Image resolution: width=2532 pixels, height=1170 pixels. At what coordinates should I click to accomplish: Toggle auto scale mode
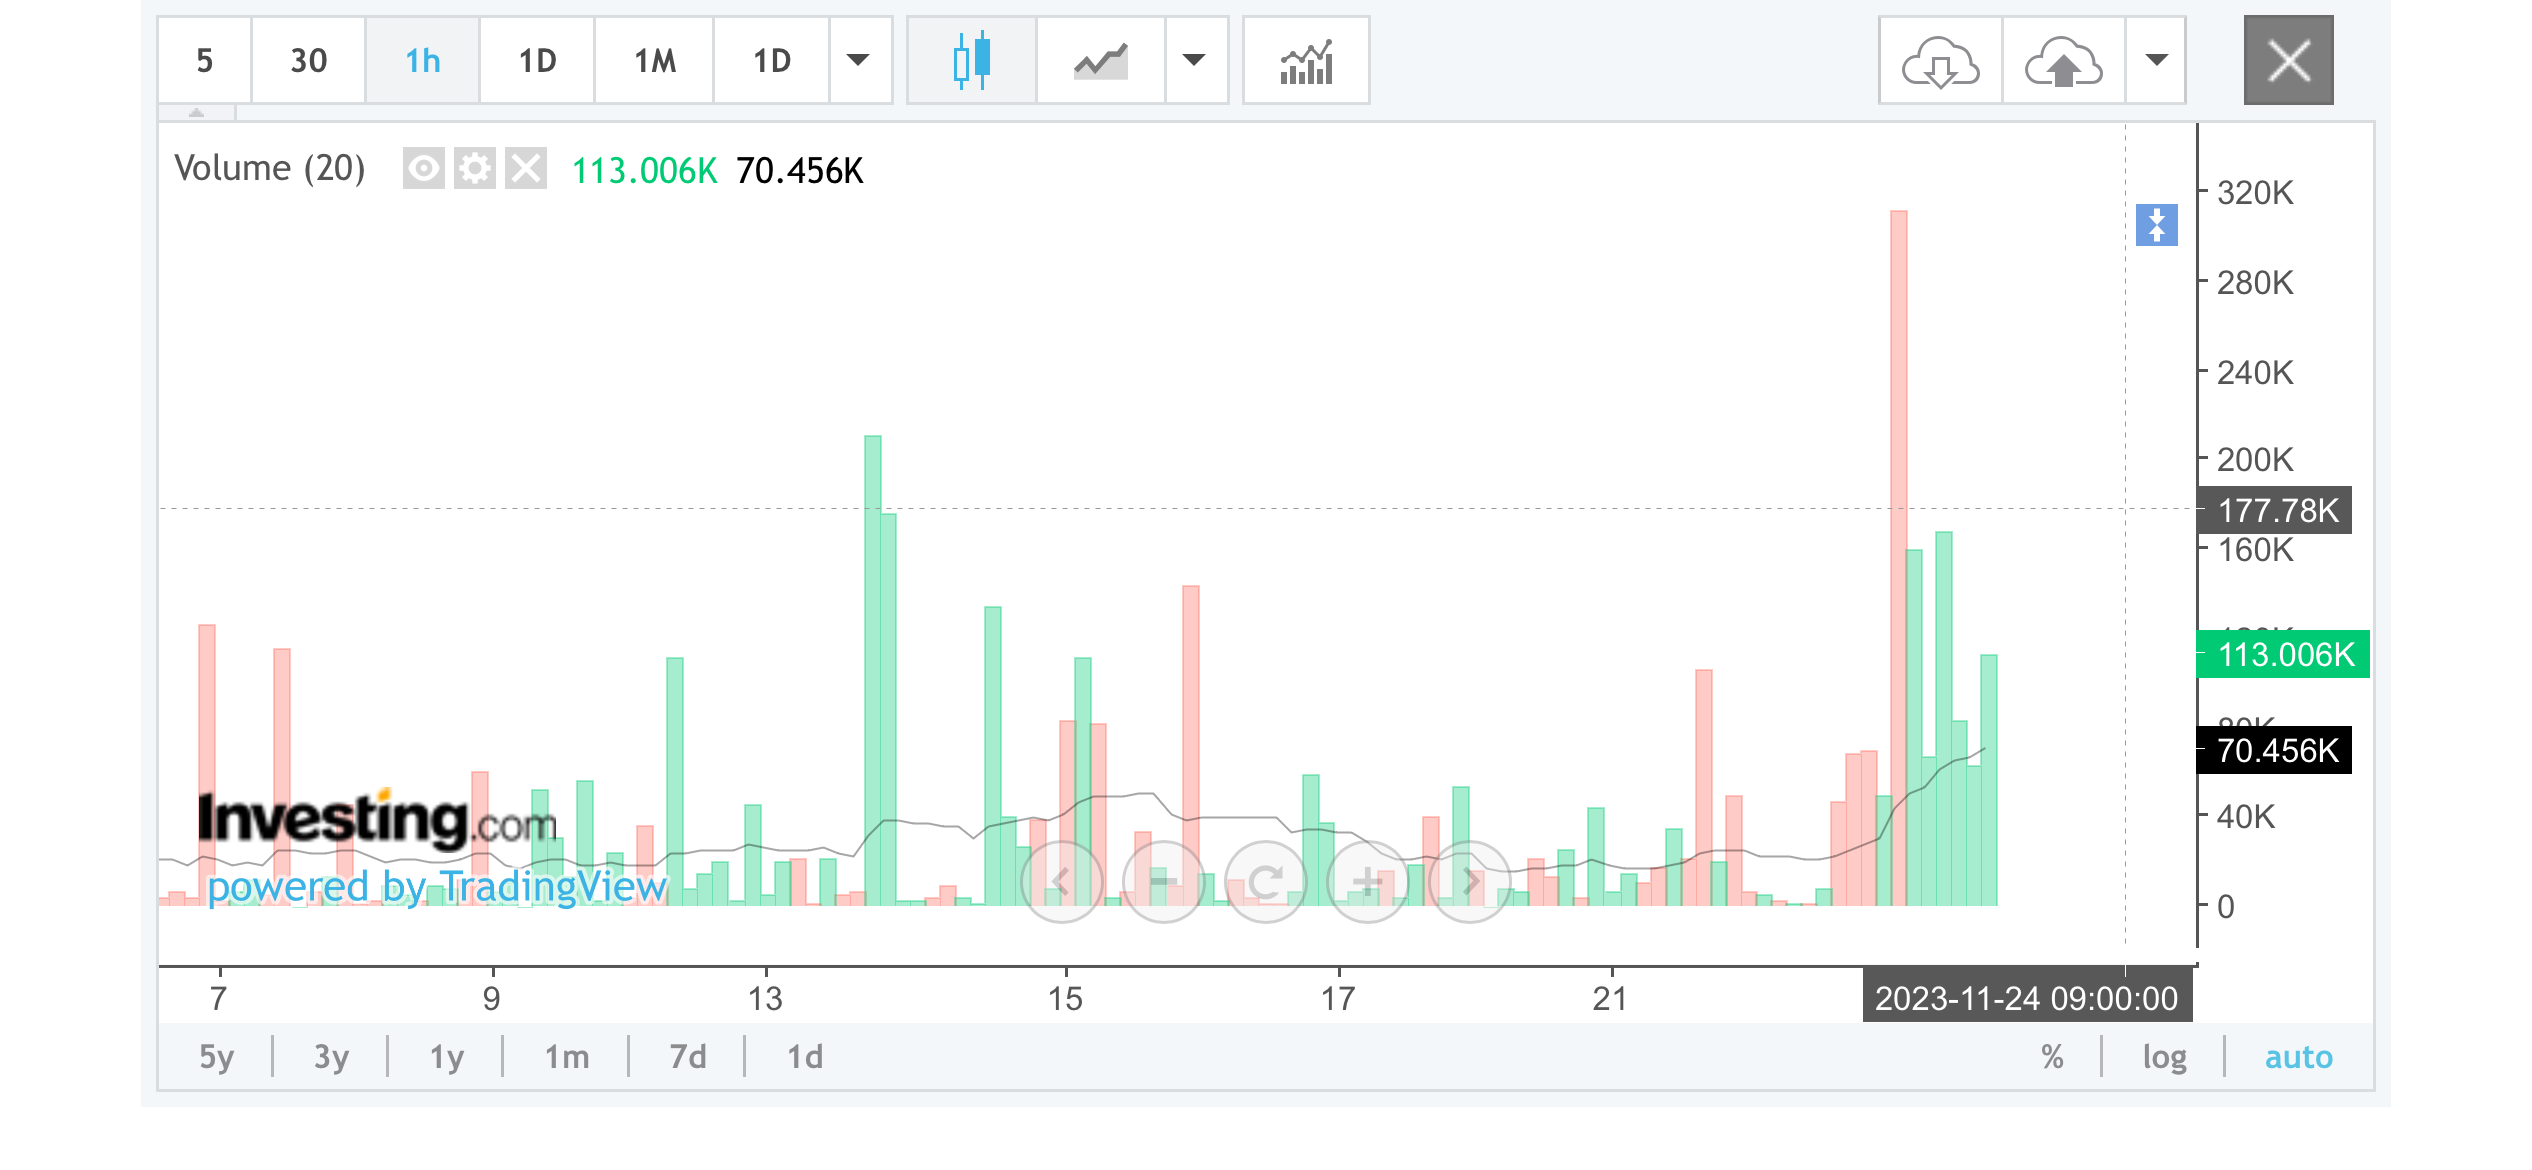pos(2298,1057)
